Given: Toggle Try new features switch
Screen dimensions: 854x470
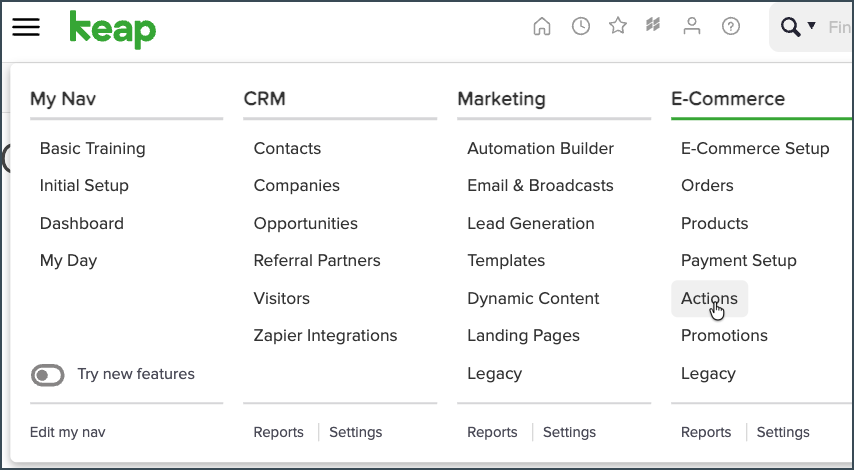Looking at the screenshot, I should (x=48, y=375).
